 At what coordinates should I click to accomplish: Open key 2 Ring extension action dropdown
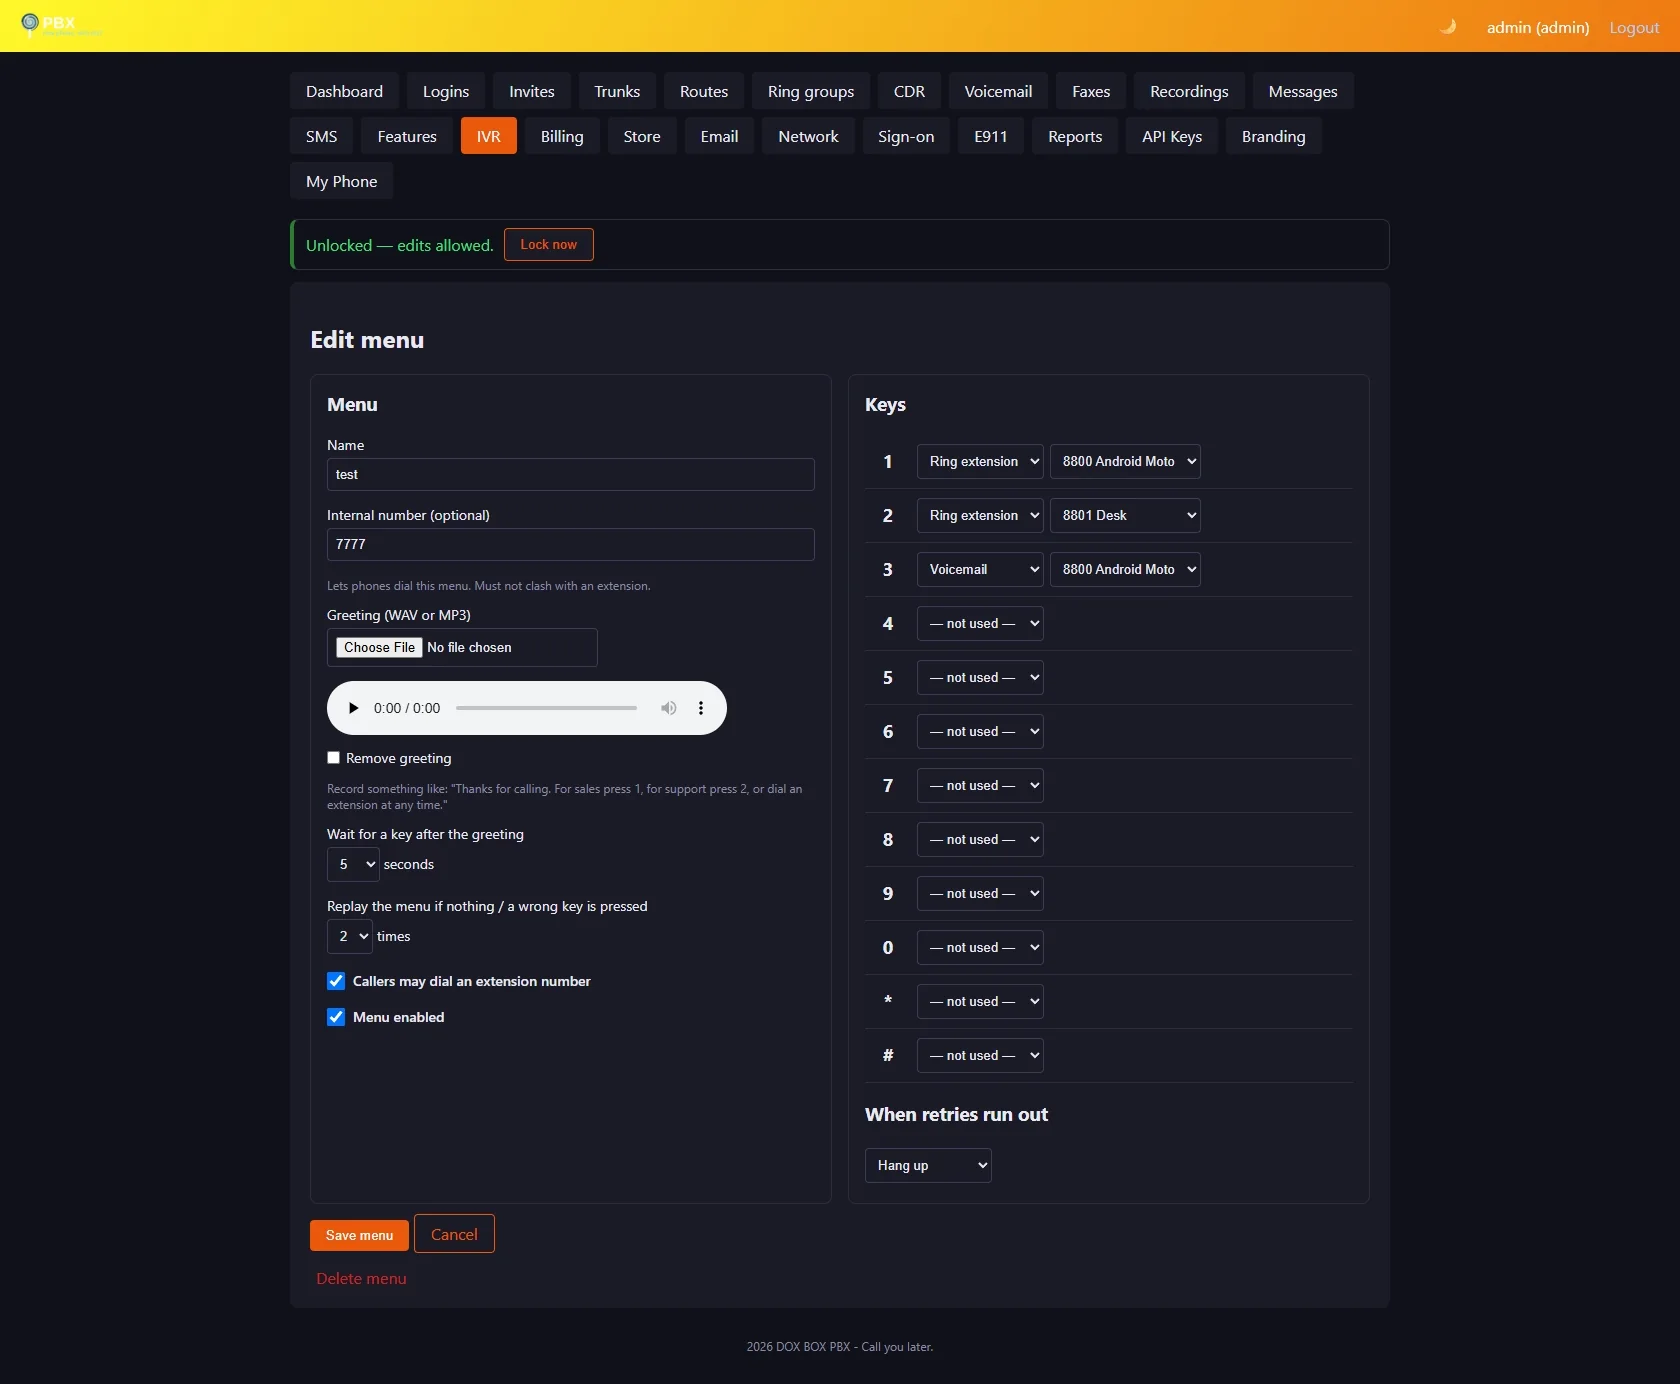pos(980,515)
